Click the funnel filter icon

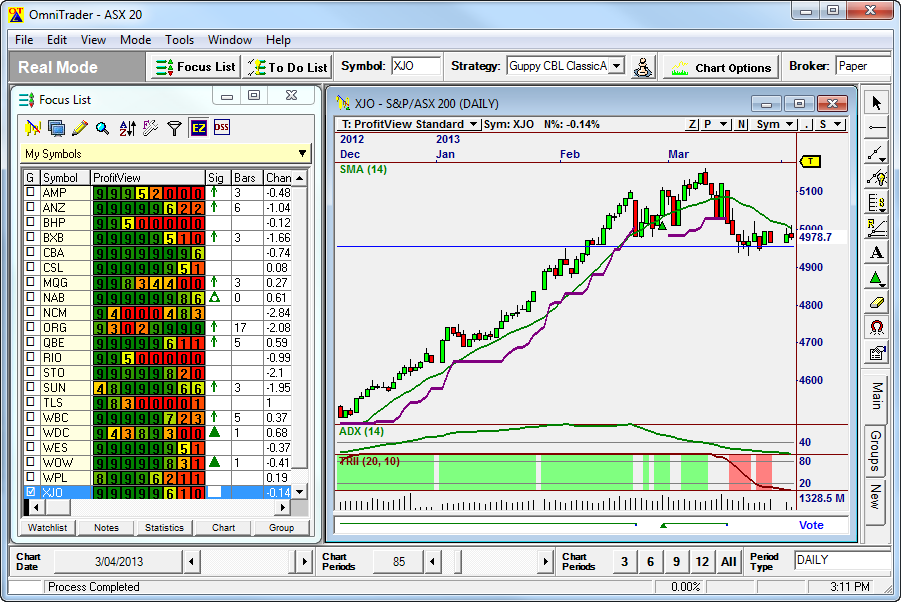pyautogui.click(x=174, y=128)
